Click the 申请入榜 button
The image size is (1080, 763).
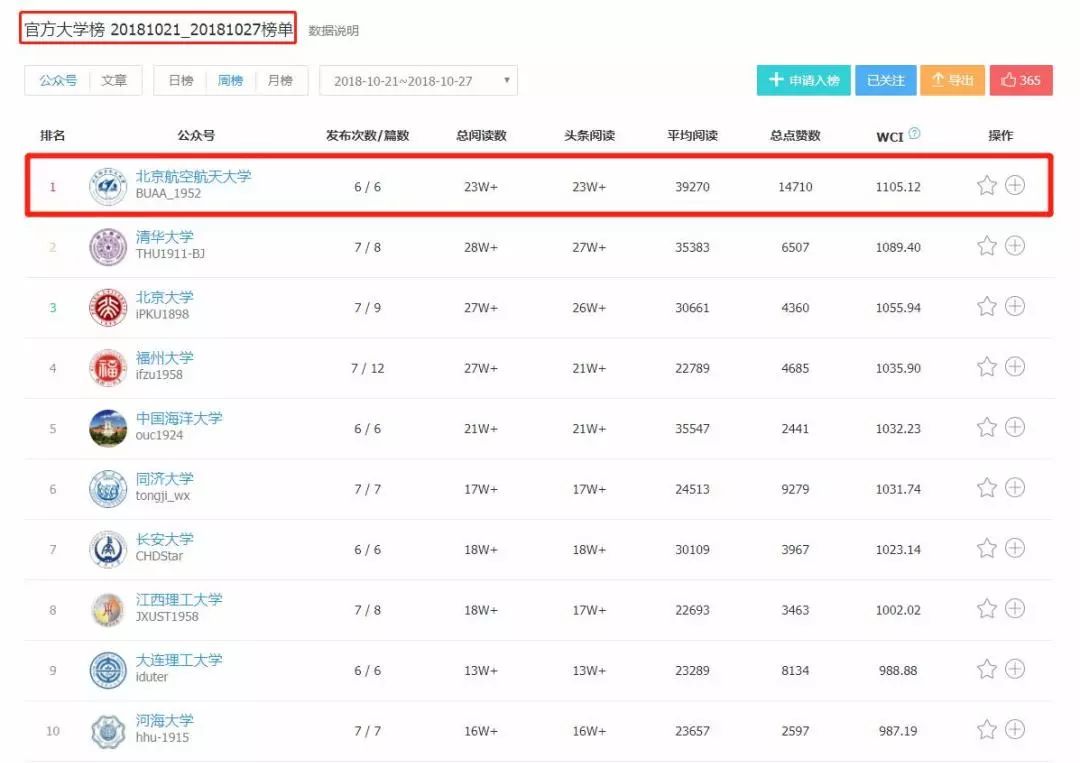[x=803, y=81]
